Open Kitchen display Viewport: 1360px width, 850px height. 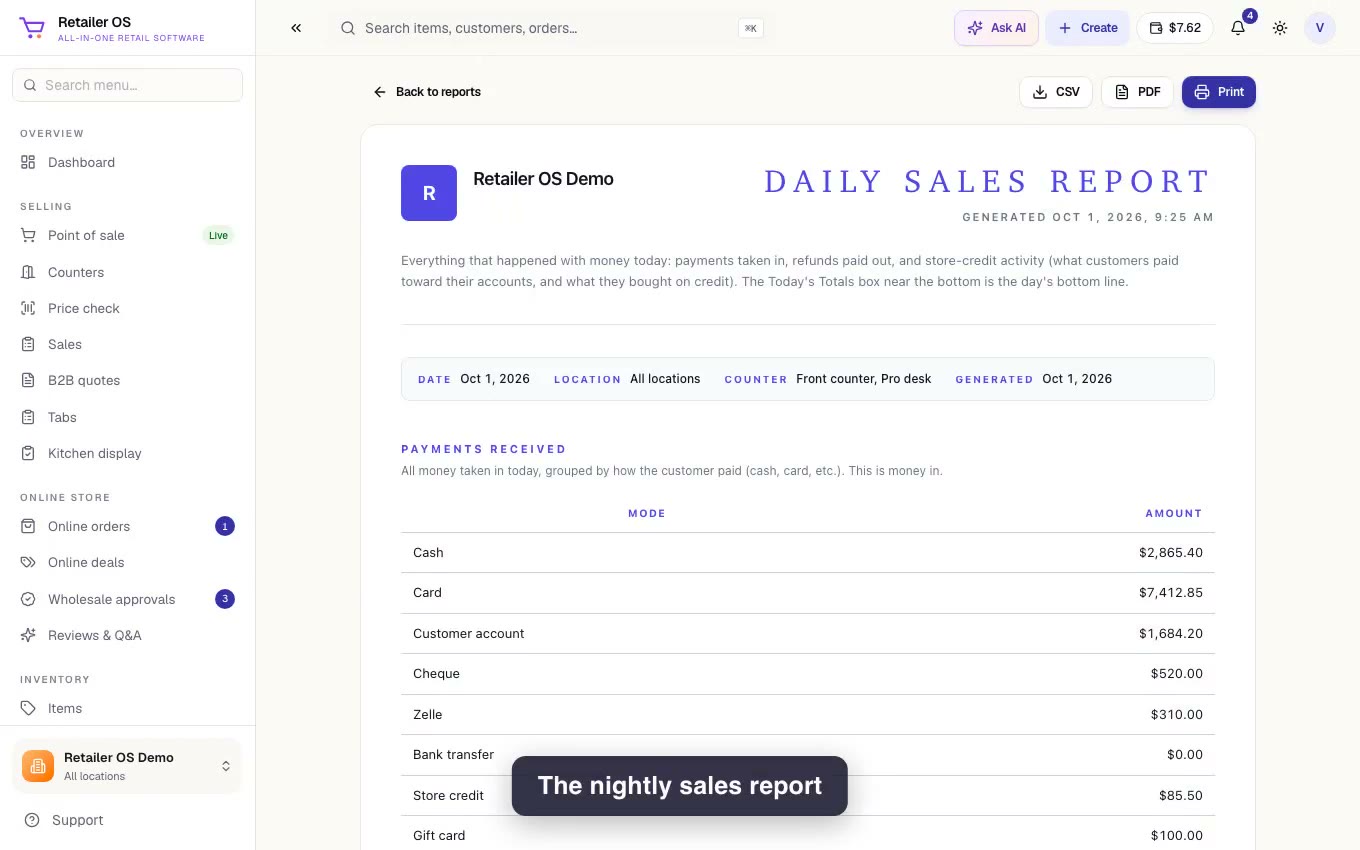(x=127, y=453)
